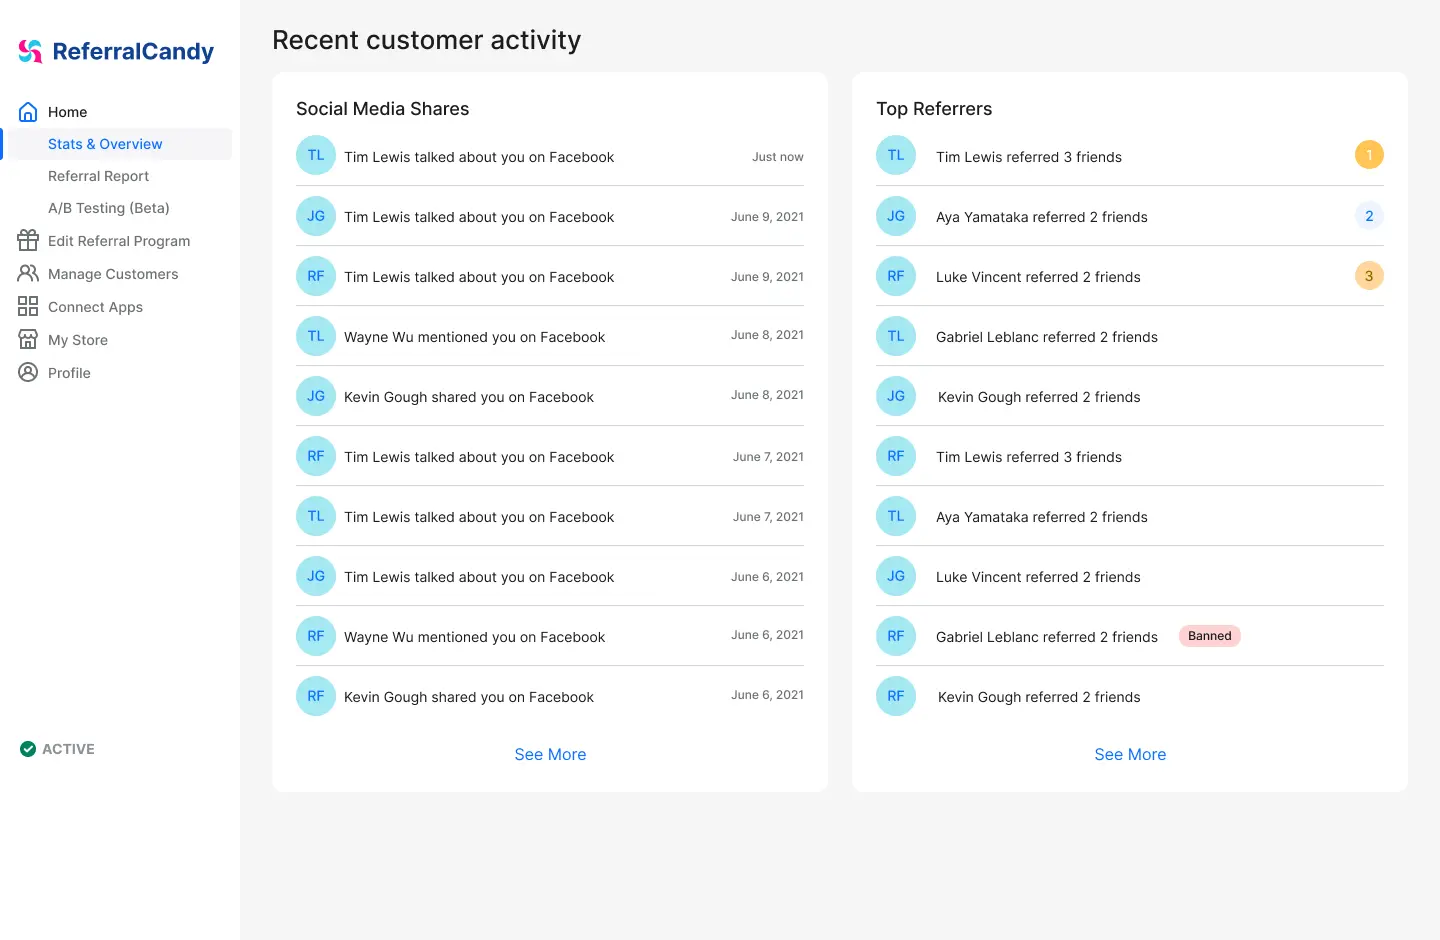Open the Kevin Gough shared June 8 entry

point(550,396)
